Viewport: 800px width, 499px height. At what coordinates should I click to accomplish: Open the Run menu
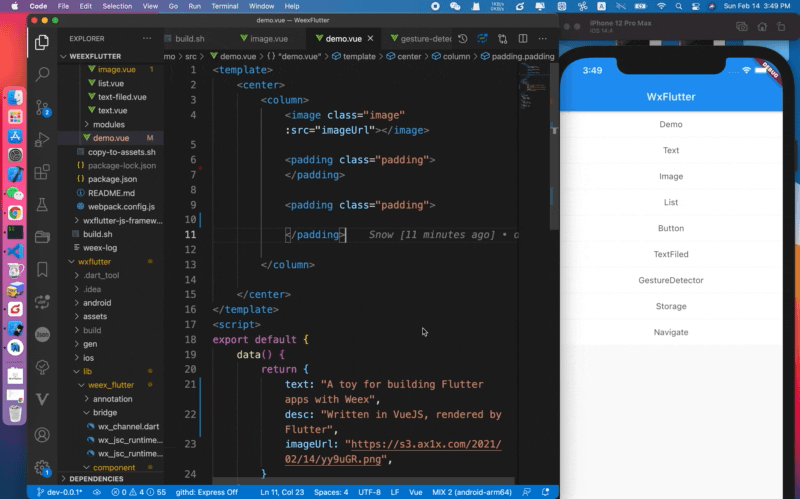(194, 6)
